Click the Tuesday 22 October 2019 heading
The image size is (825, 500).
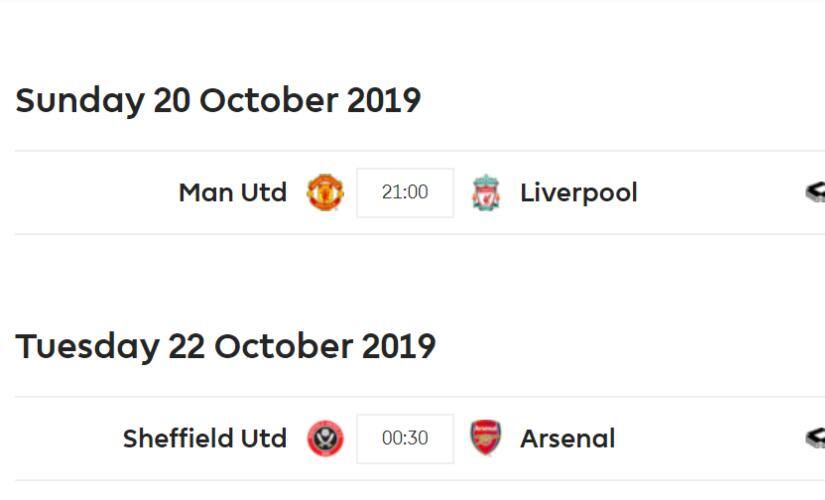coord(225,347)
